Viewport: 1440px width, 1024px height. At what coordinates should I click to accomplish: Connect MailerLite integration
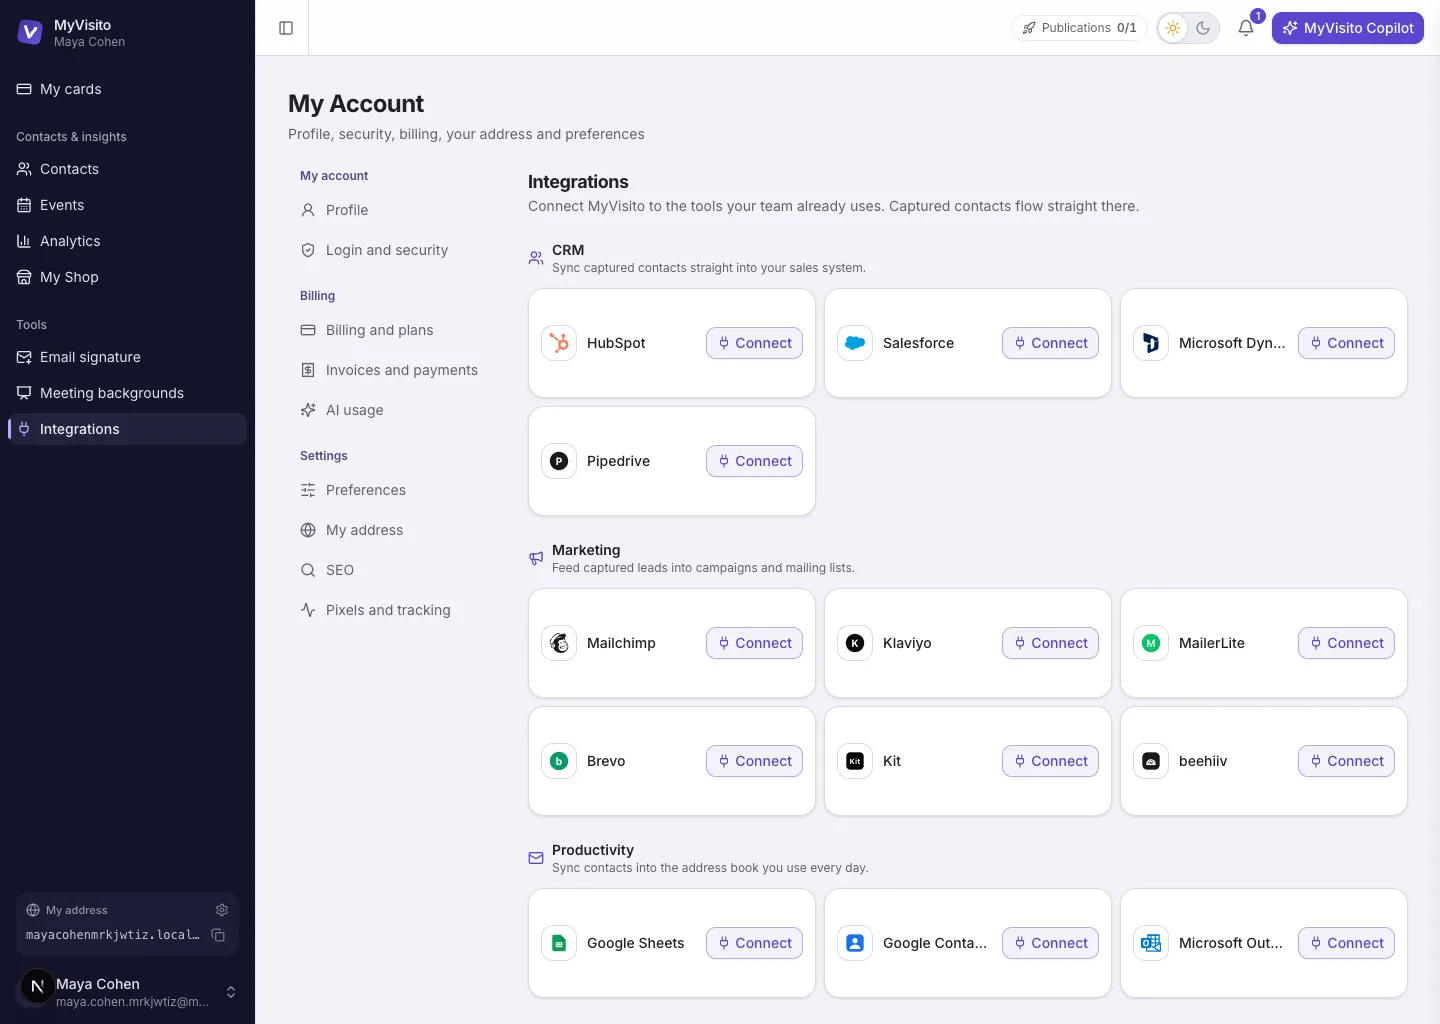pyautogui.click(x=1346, y=643)
